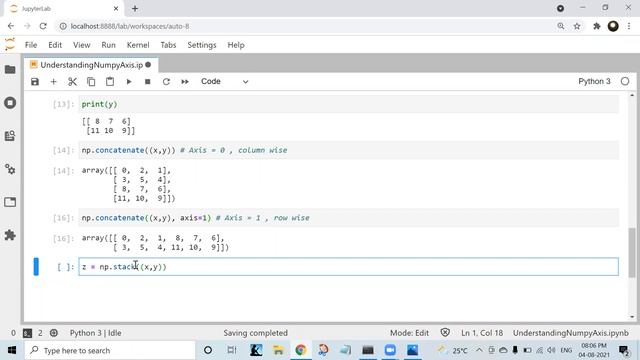
Task: Click the Python 3 kernel name
Action: click(x=594, y=81)
